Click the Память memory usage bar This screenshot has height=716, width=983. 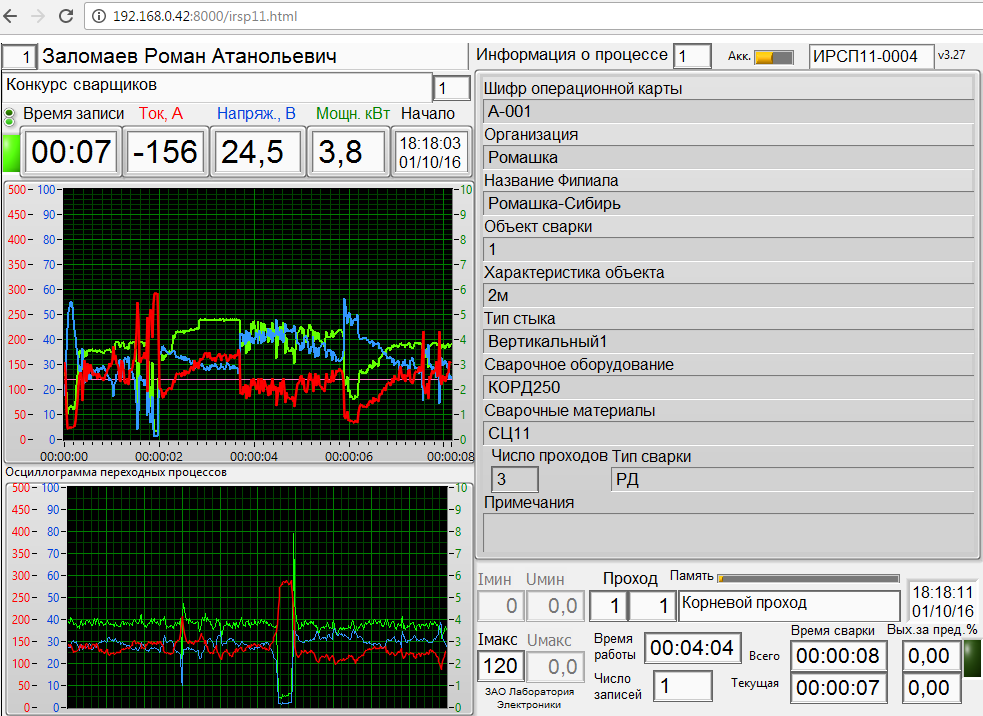point(808,577)
